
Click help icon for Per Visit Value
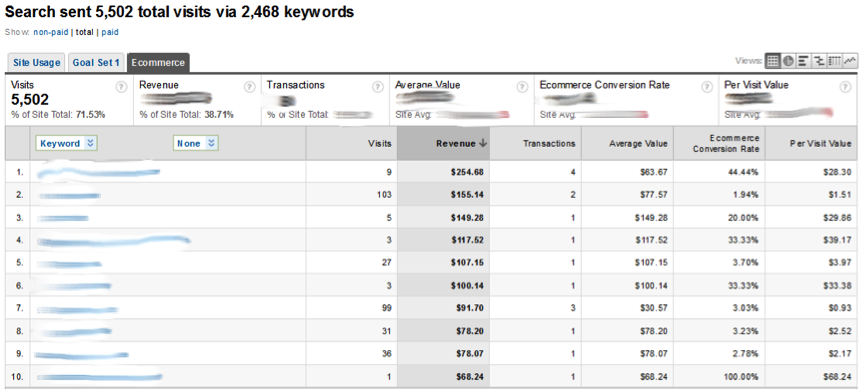click(846, 87)
